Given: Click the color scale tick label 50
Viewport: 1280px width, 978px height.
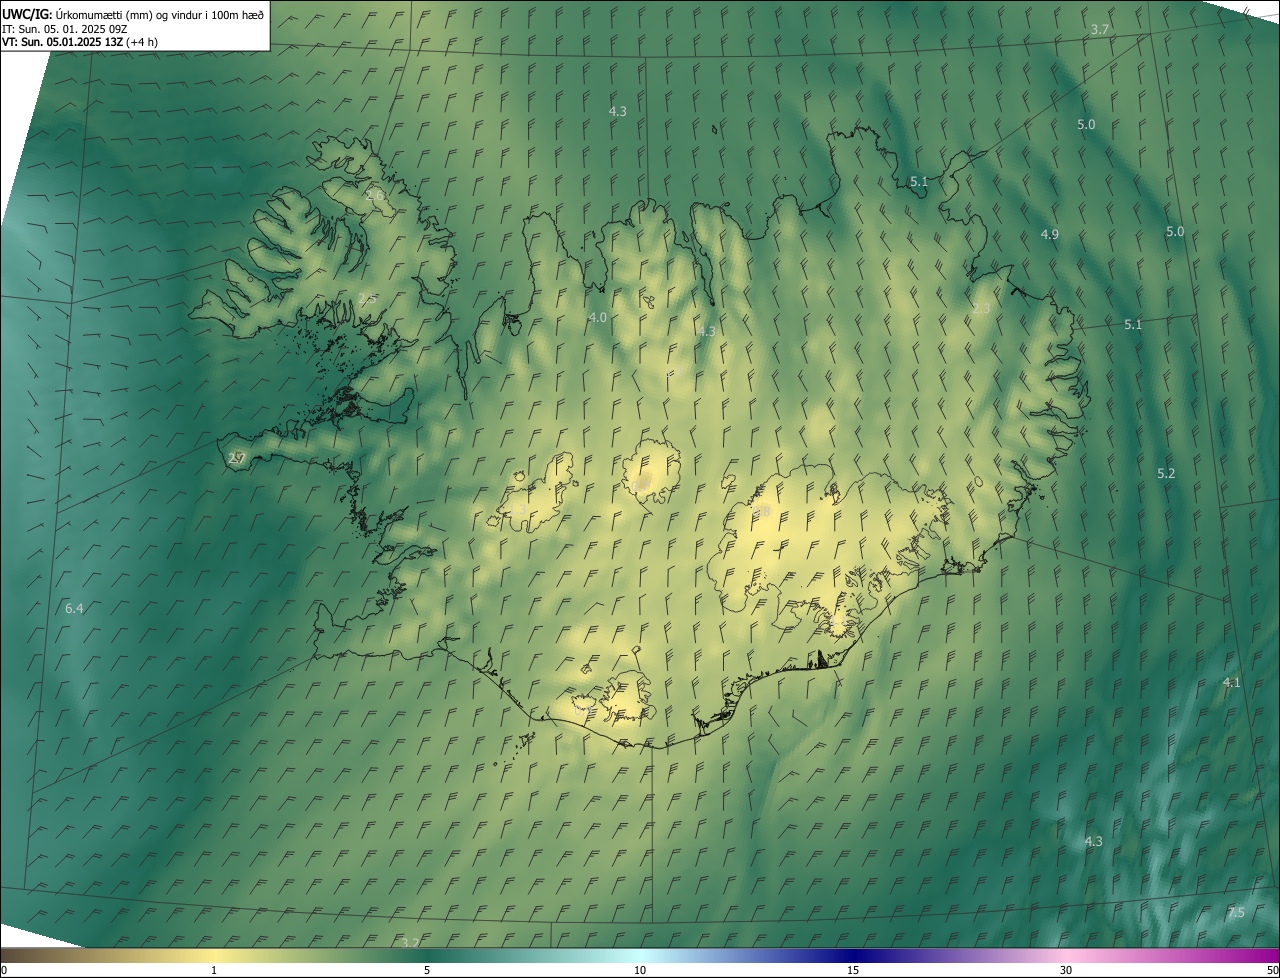Looking at the screenshot, I should click(x=1272, y=970).
